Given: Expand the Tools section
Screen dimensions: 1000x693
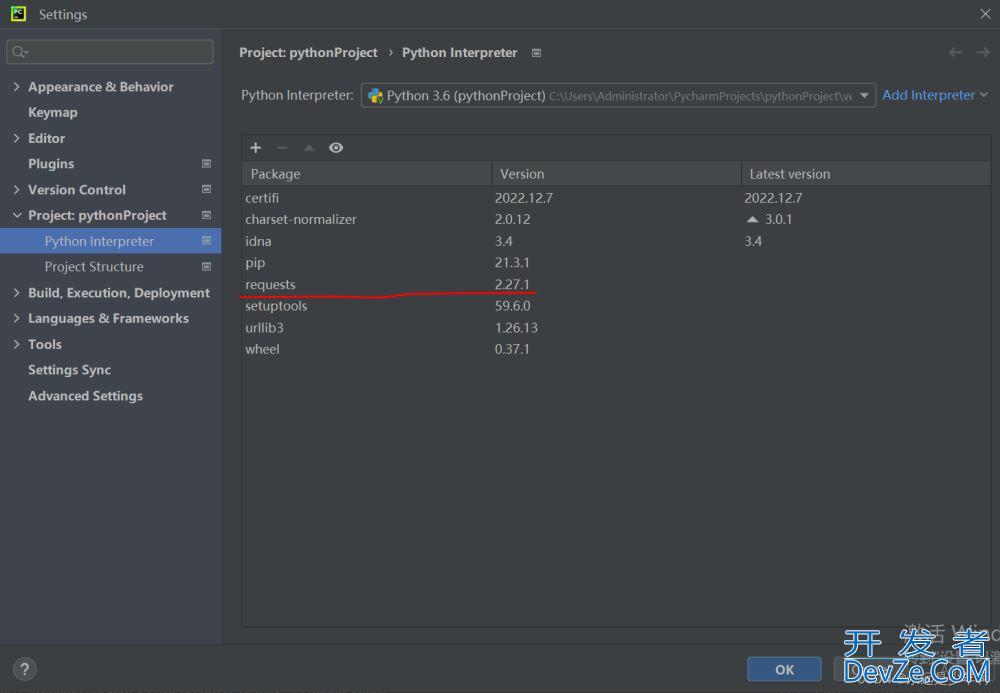Looking at the screenshot, I should 17,344.
